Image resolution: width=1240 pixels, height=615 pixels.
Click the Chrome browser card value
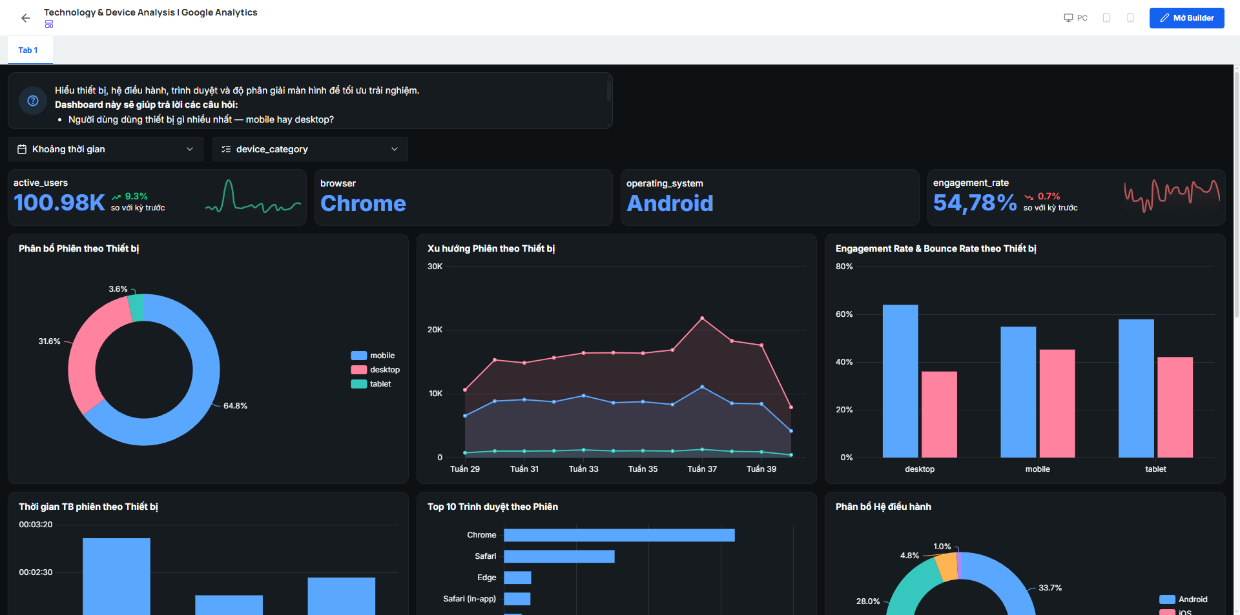(x=363, y=203)
